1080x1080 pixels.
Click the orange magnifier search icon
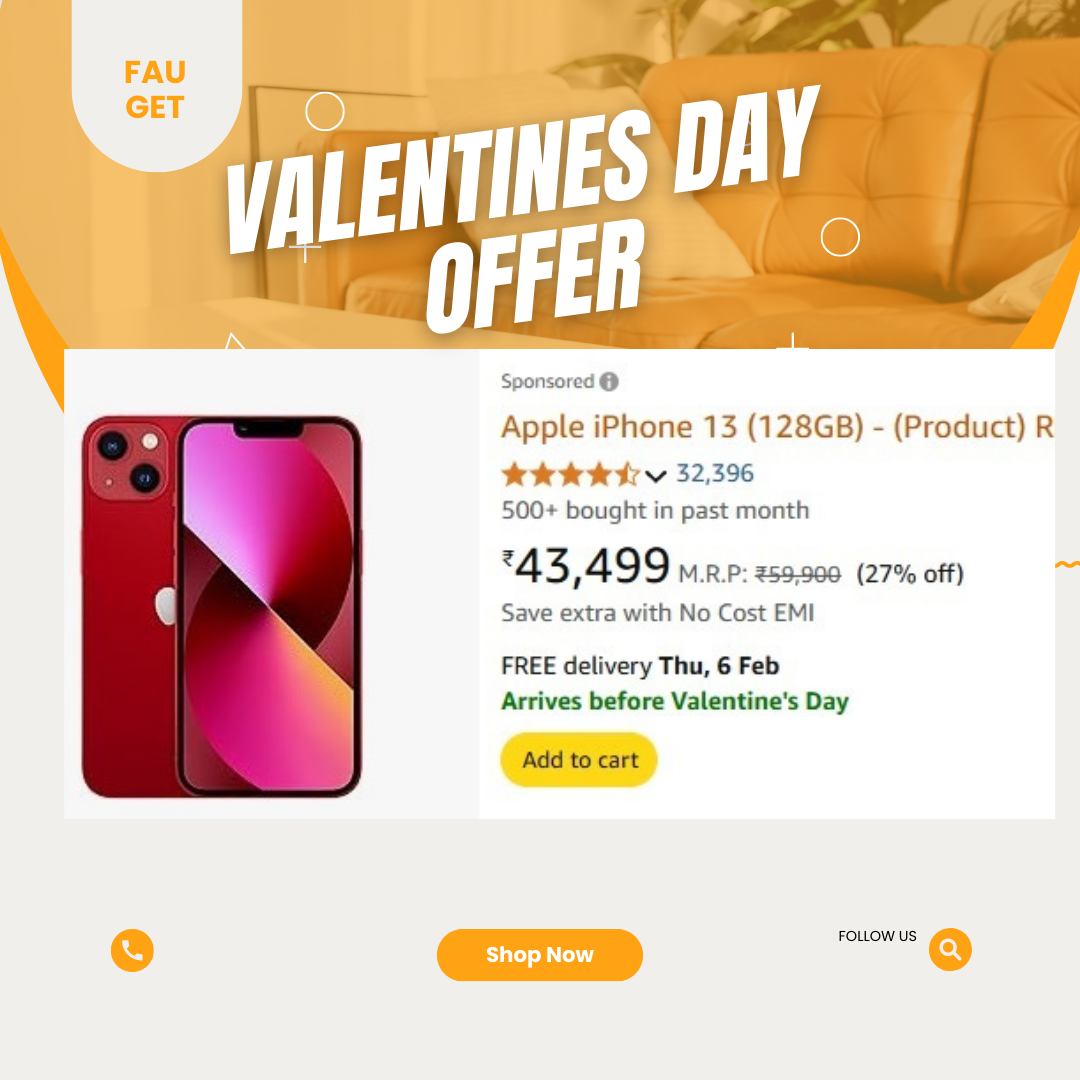coord(950,949)
